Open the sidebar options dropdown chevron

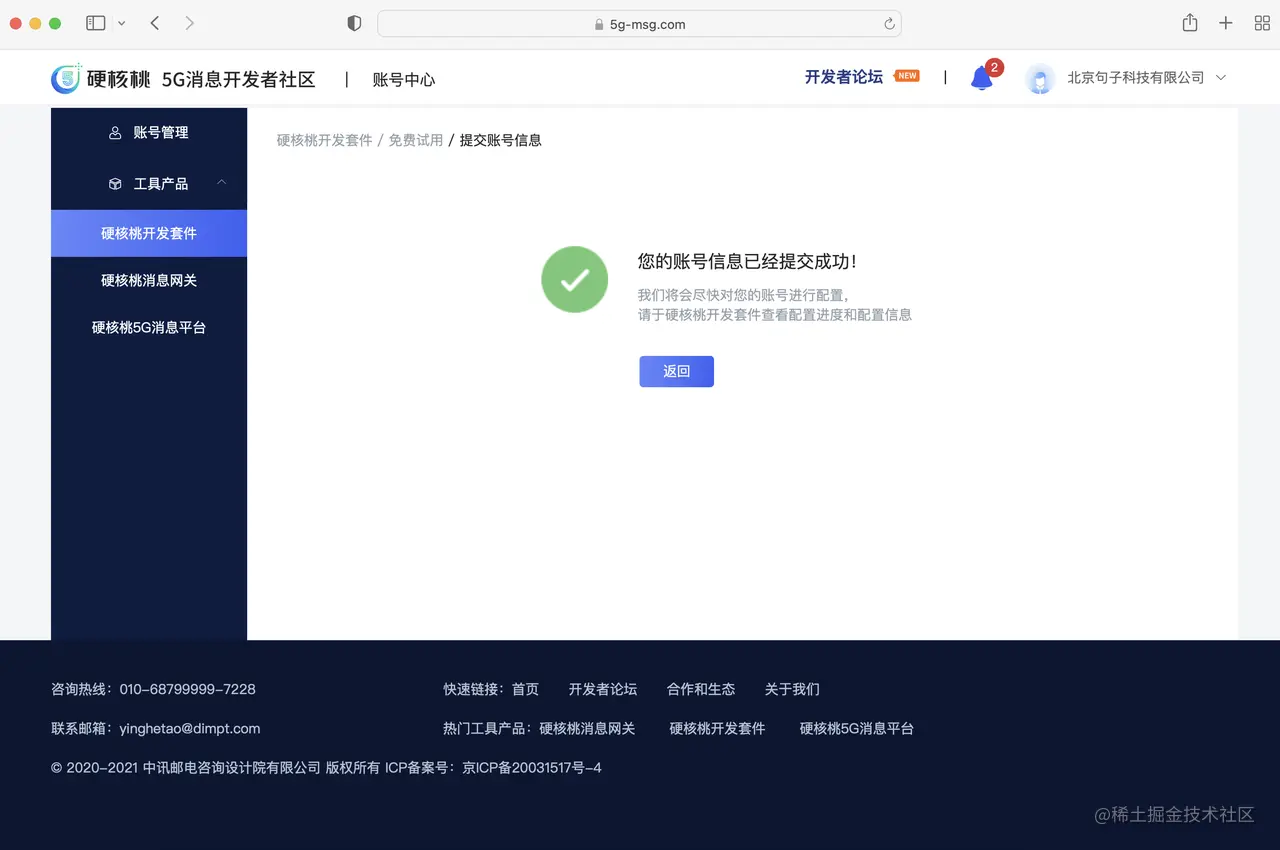coord(122,23)
